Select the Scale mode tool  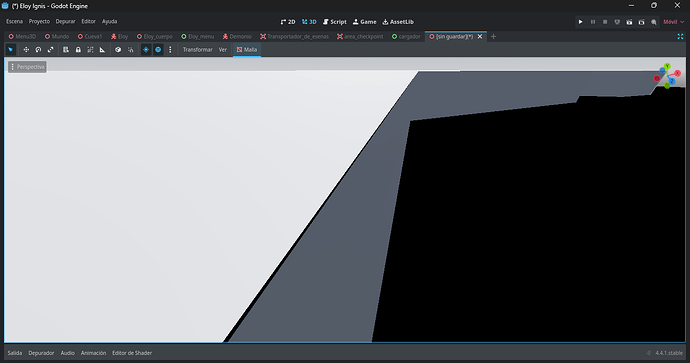(51, 50)
